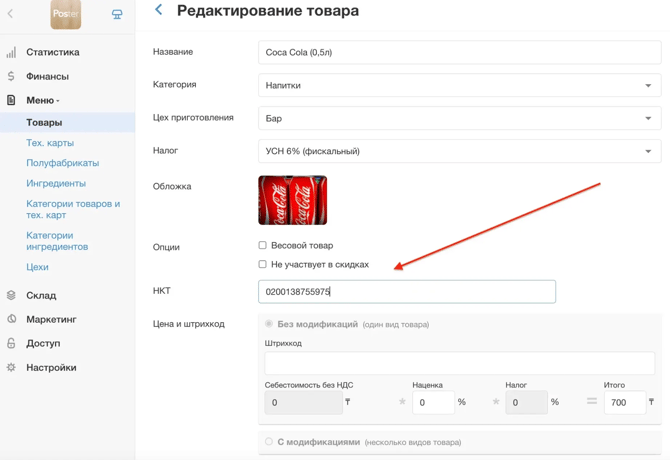Image resolution: width=670 pixels, height=460 pixels.
Task: Open the Полуфабрикаты link
Action: point(62,163)
